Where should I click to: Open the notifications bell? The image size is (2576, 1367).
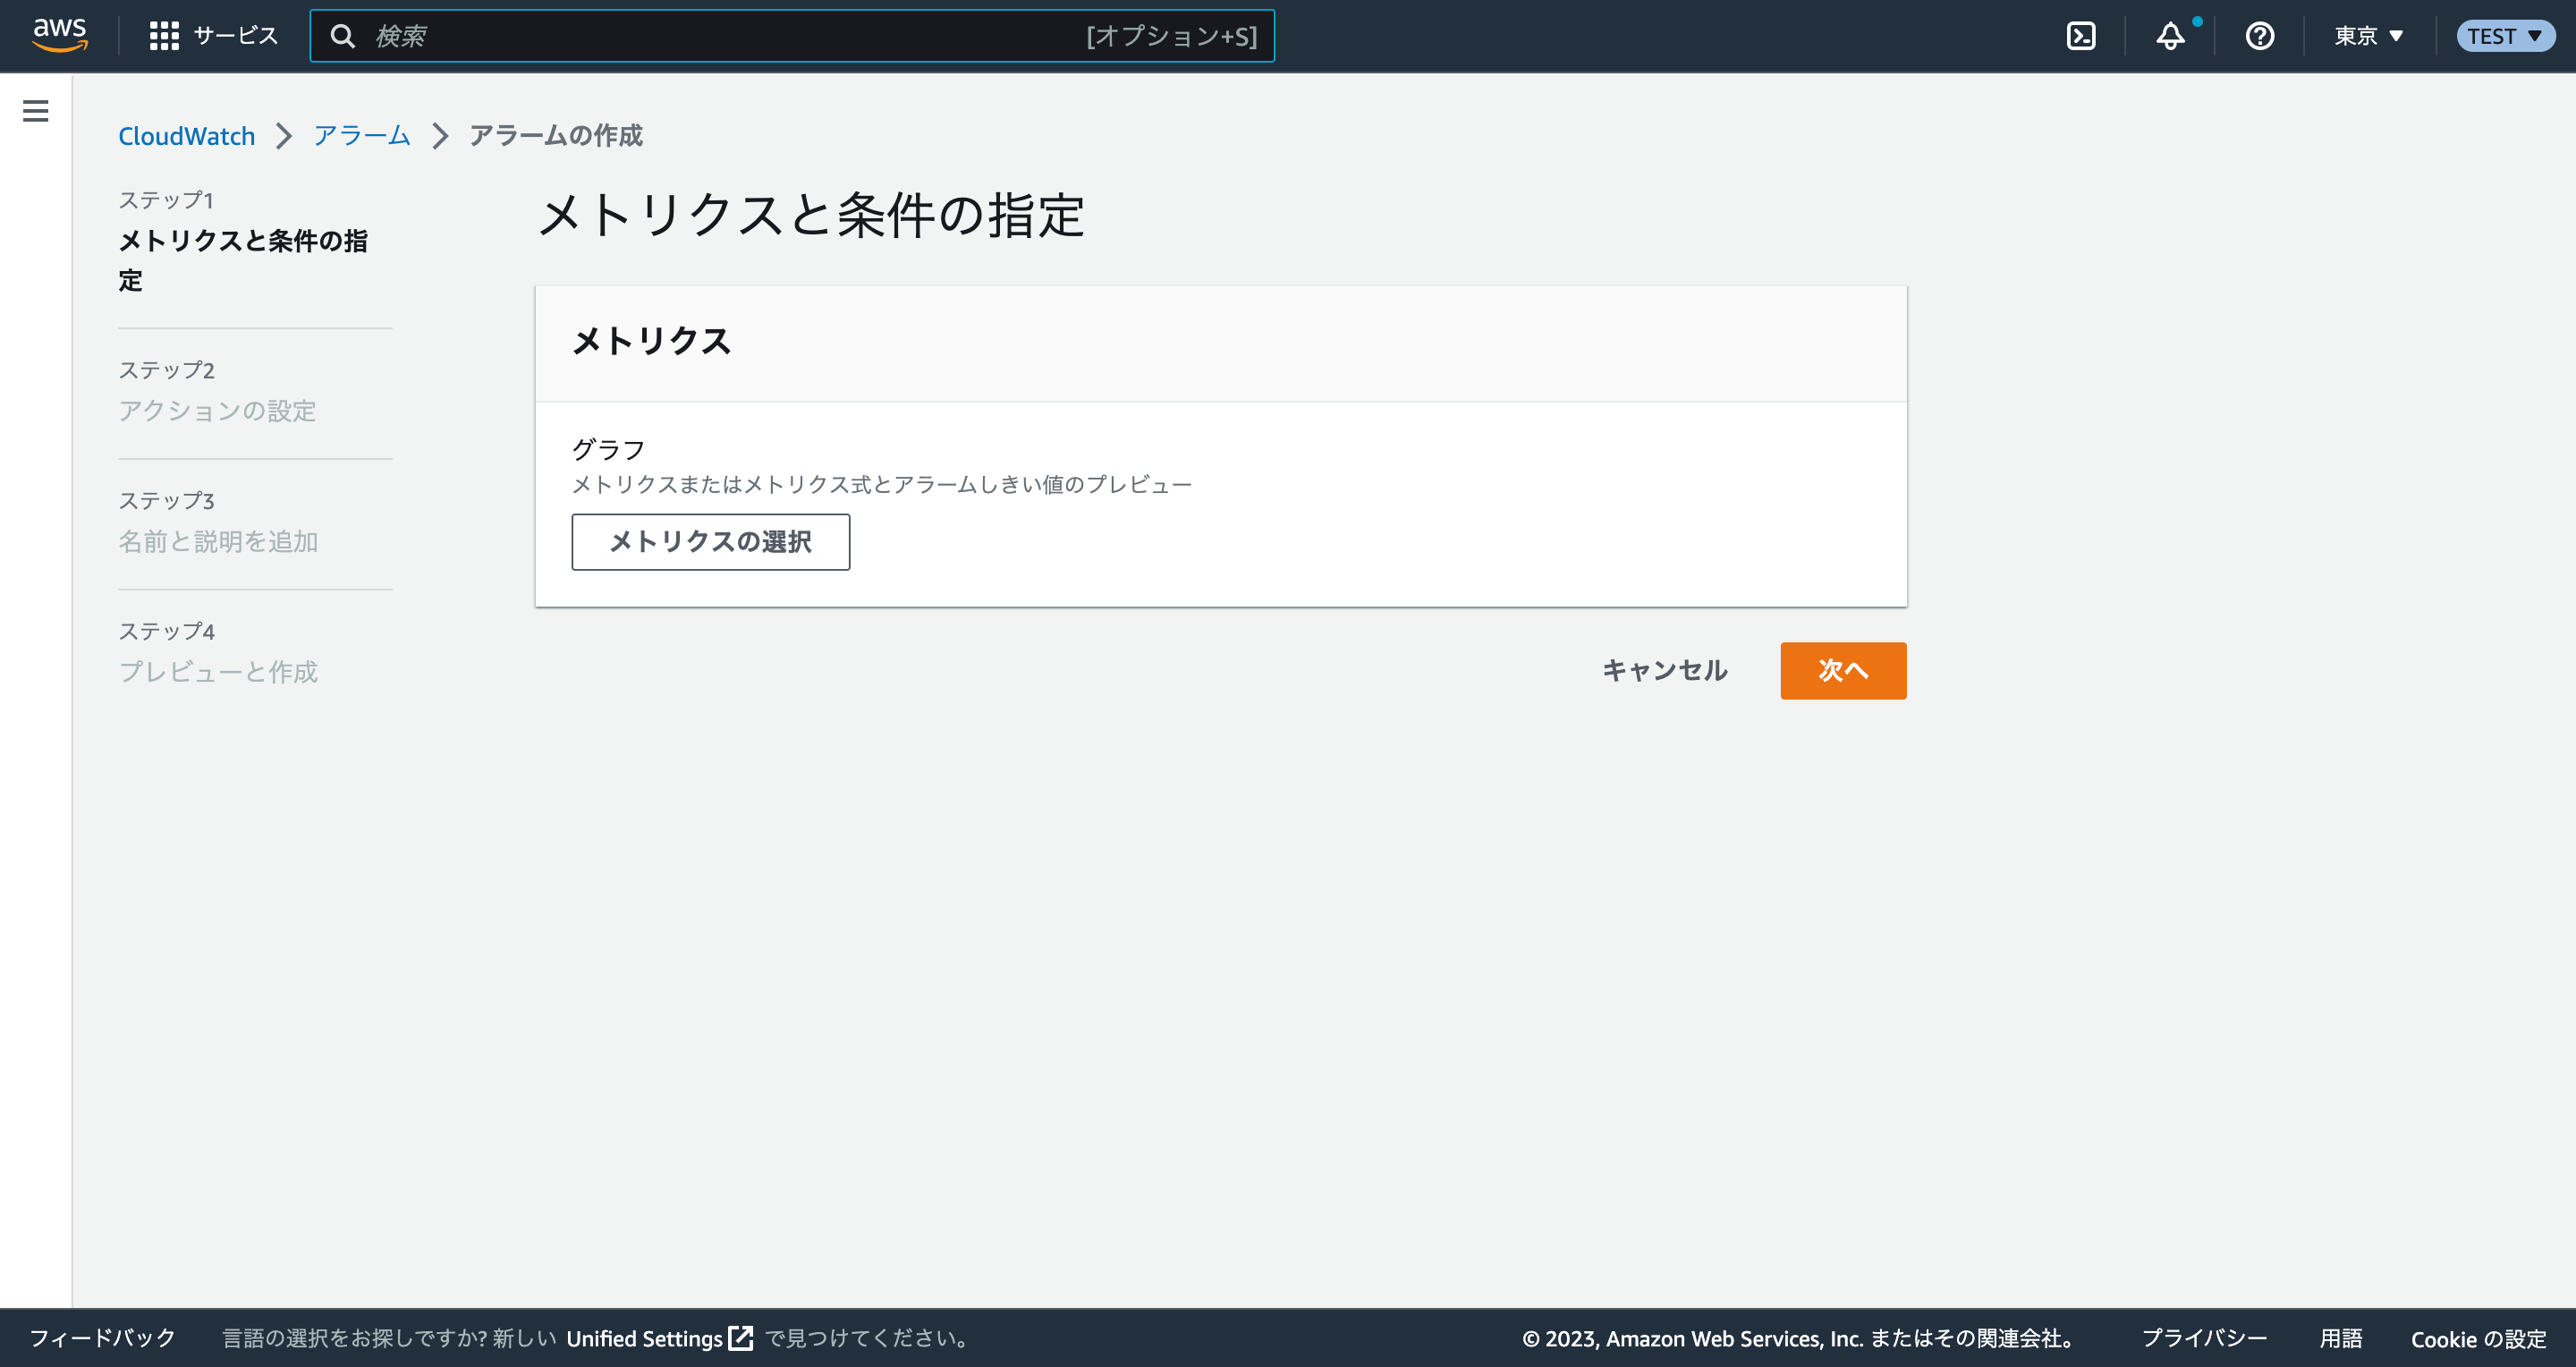pos(2170,37)
